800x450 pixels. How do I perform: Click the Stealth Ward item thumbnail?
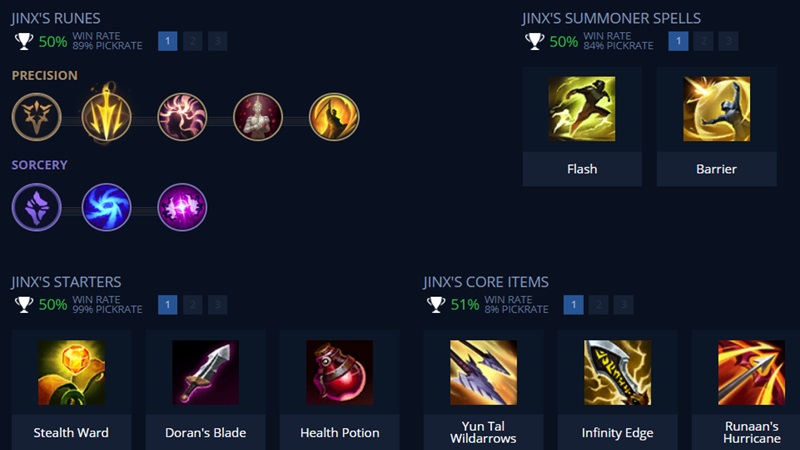tap(71, 372)
